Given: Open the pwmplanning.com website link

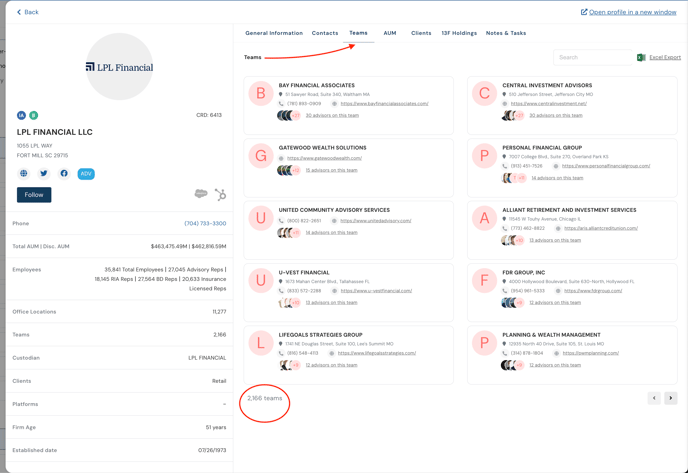Looking at the screenshot, I should pyautogui.click(x=591, y=353).
